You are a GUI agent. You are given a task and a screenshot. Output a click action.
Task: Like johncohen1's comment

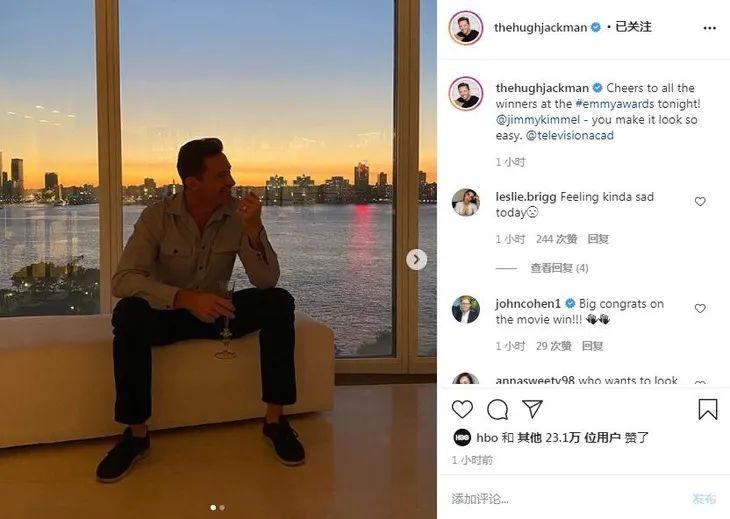(x=700, y=309)
